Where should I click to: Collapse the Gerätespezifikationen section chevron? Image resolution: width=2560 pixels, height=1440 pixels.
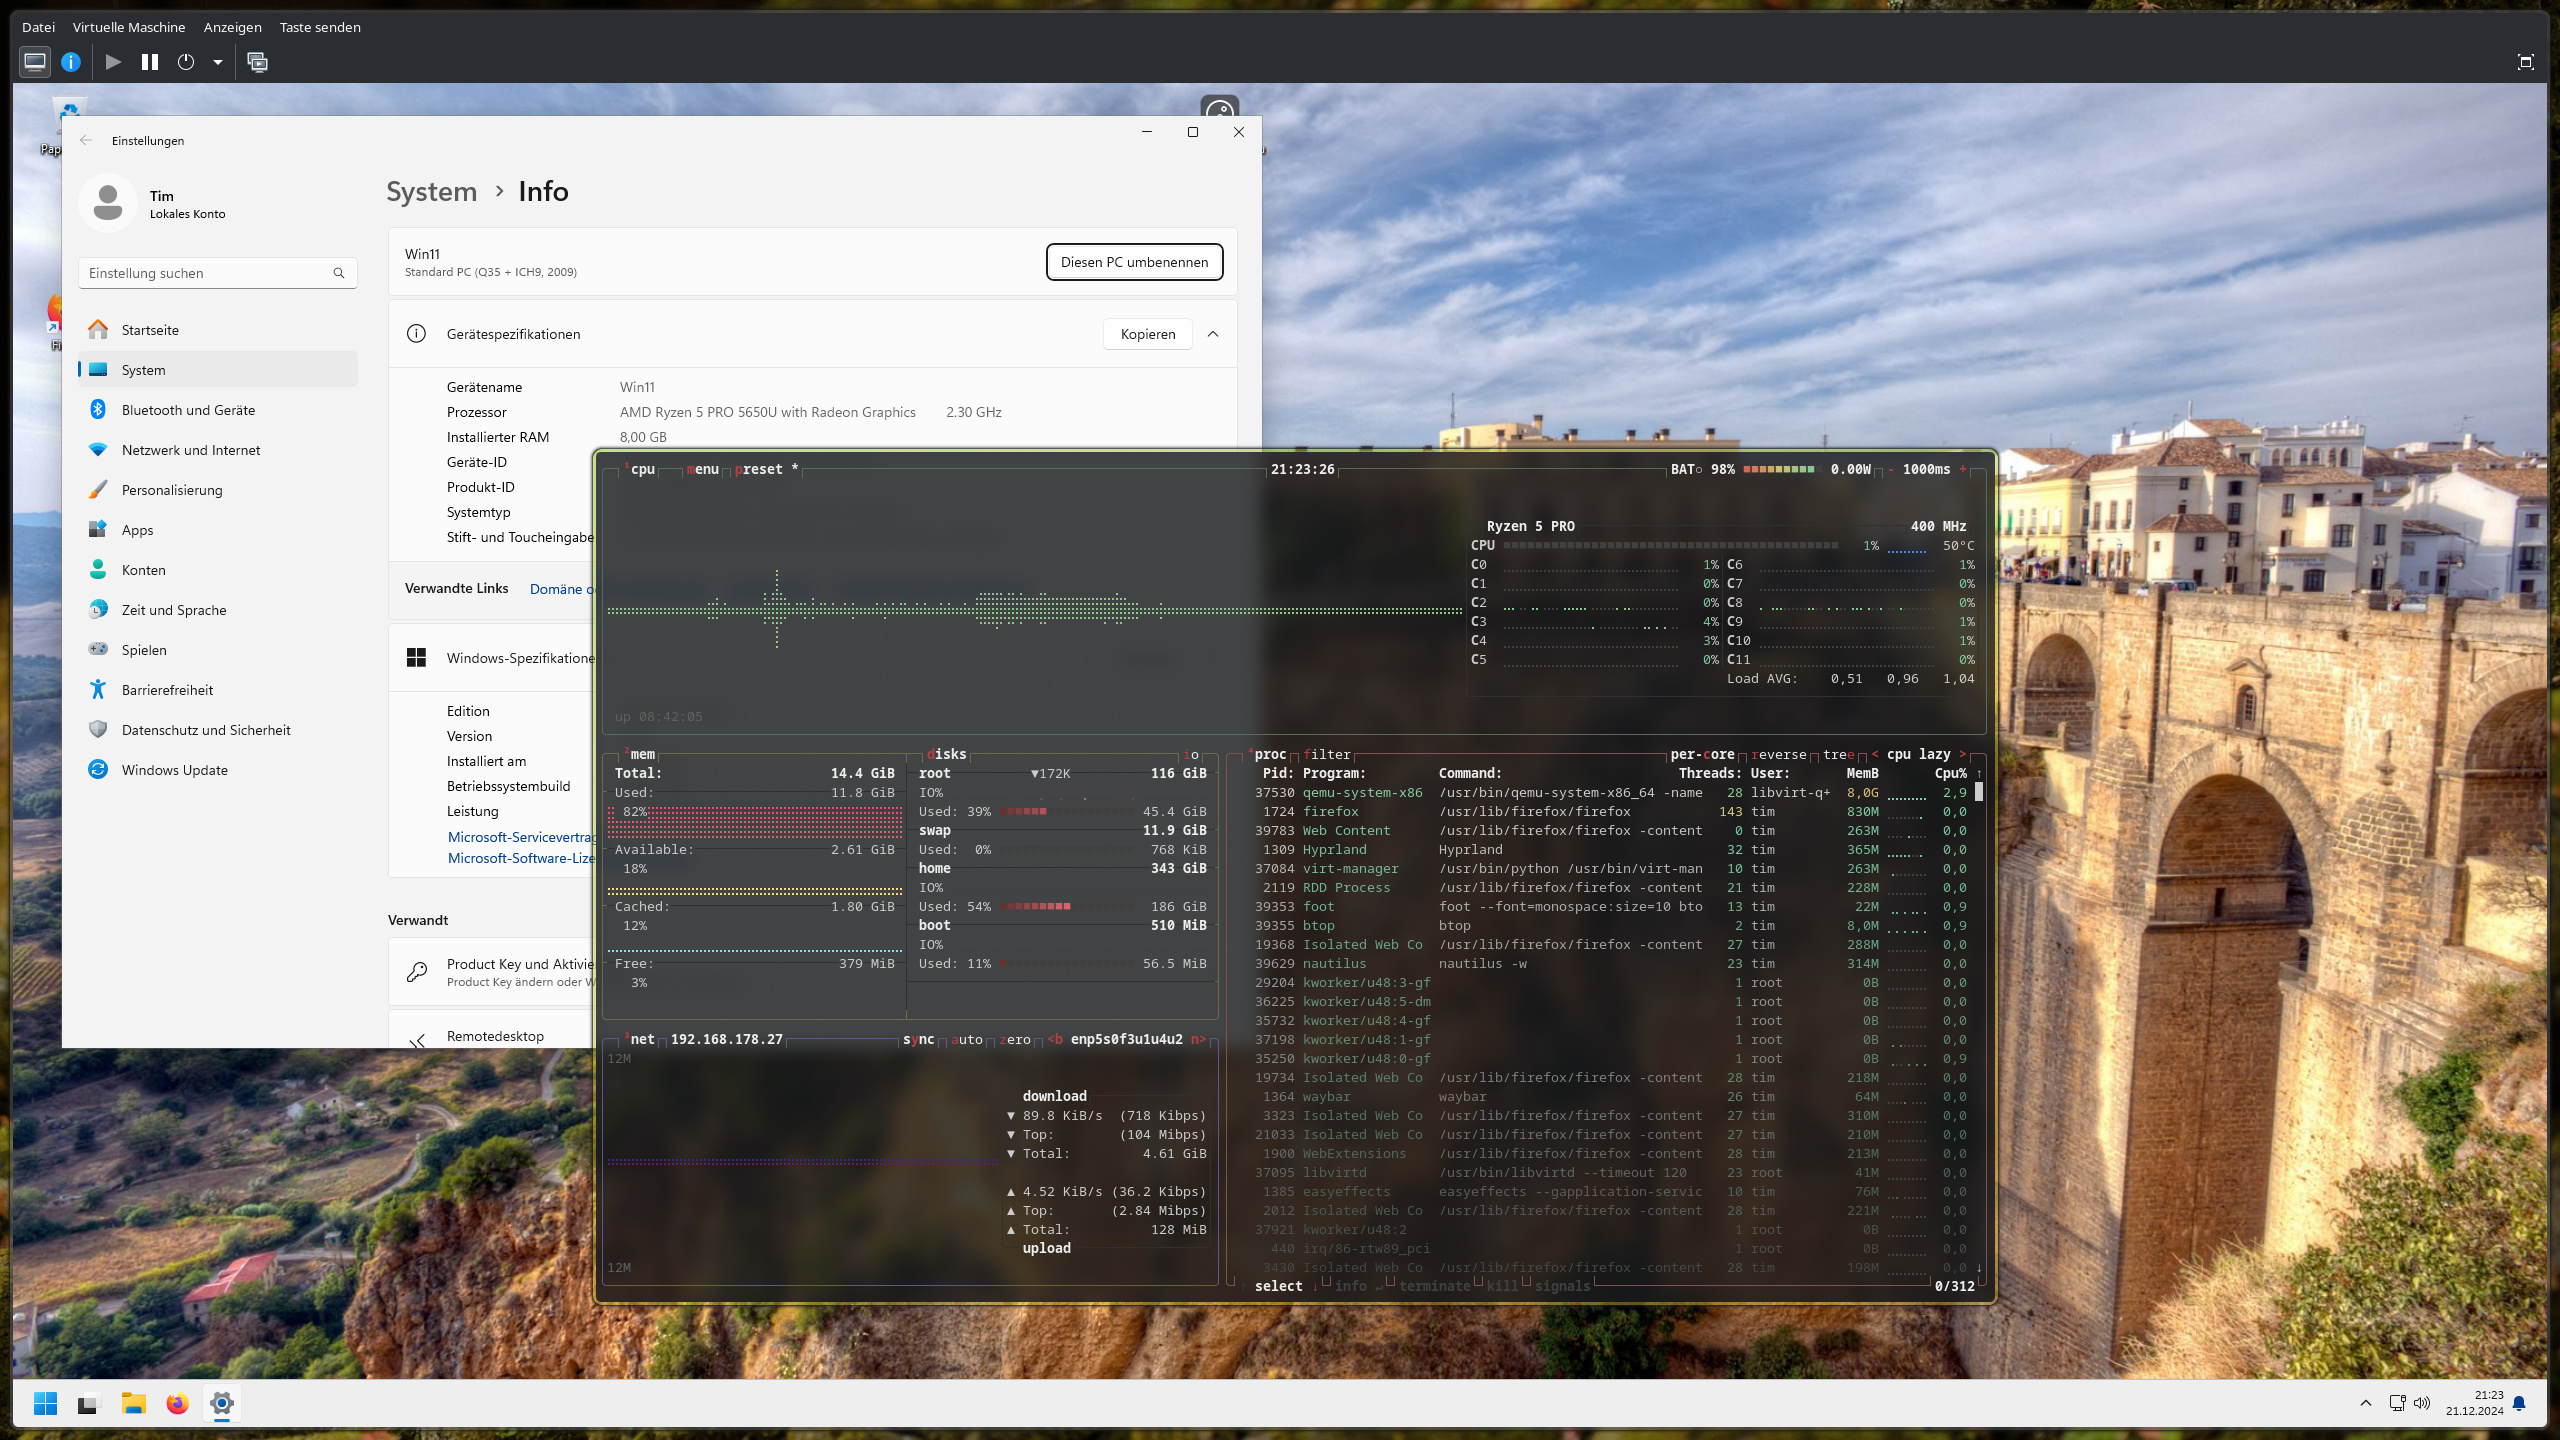coord(1213,334)
